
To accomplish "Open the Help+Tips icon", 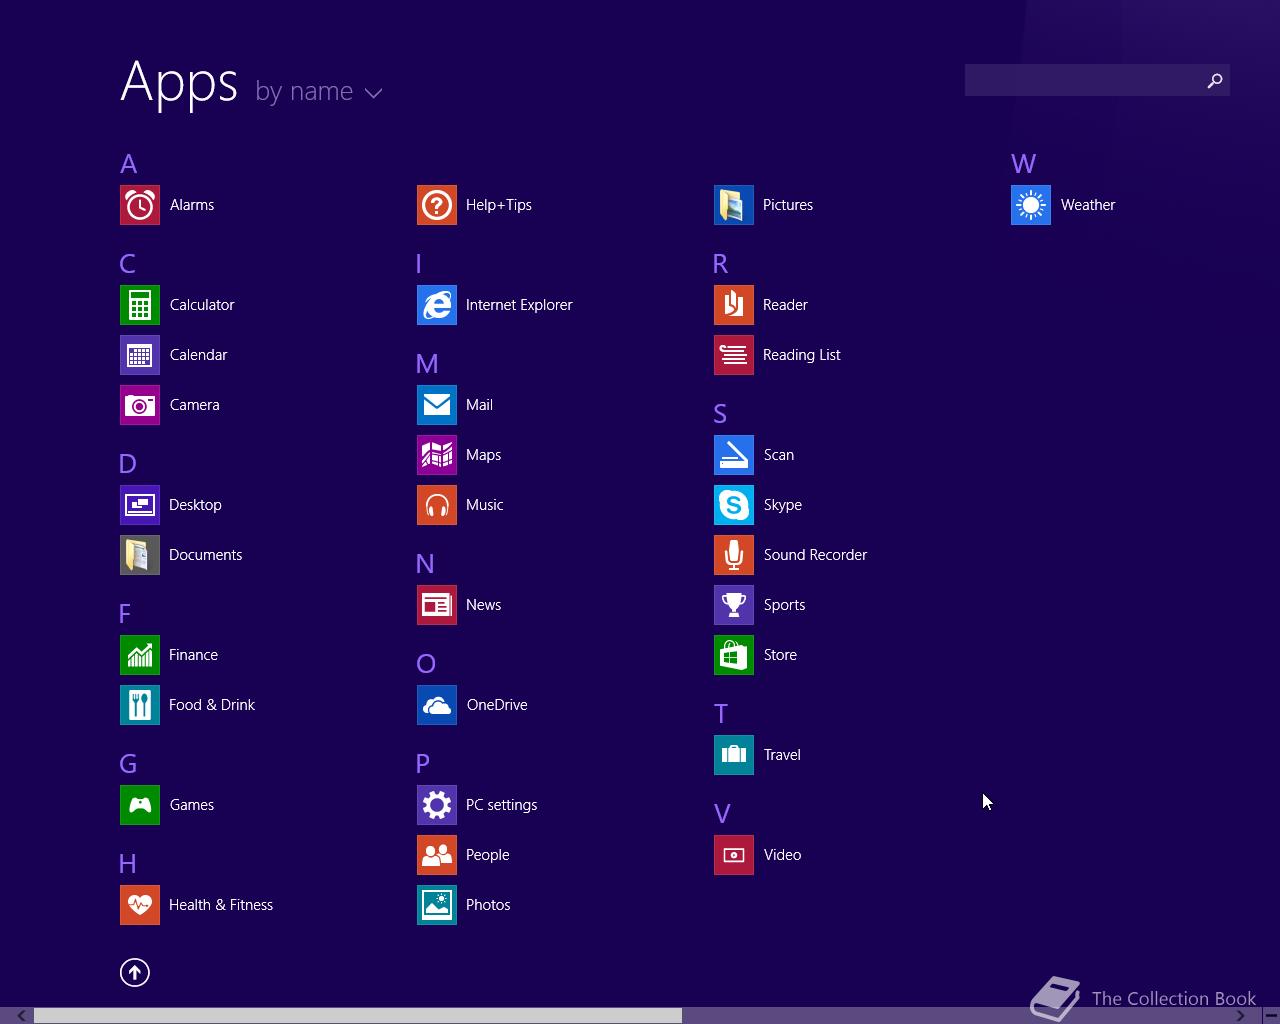I will [437, 205].
